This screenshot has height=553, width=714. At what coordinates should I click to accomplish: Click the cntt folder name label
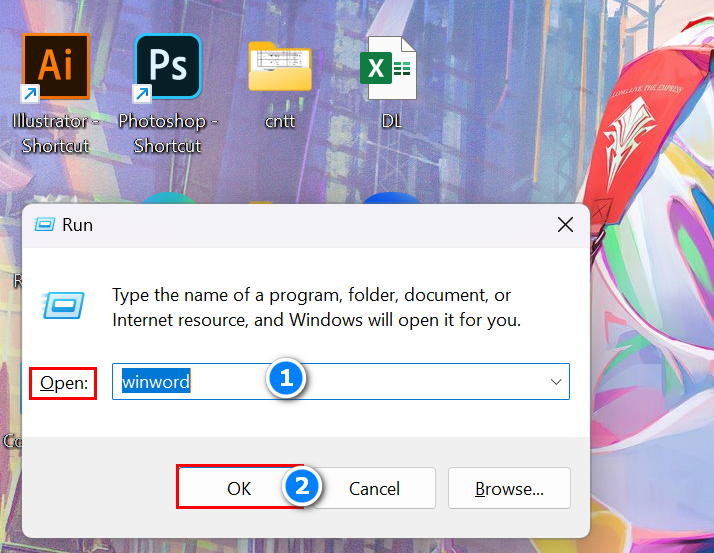[x=280, y=121]
